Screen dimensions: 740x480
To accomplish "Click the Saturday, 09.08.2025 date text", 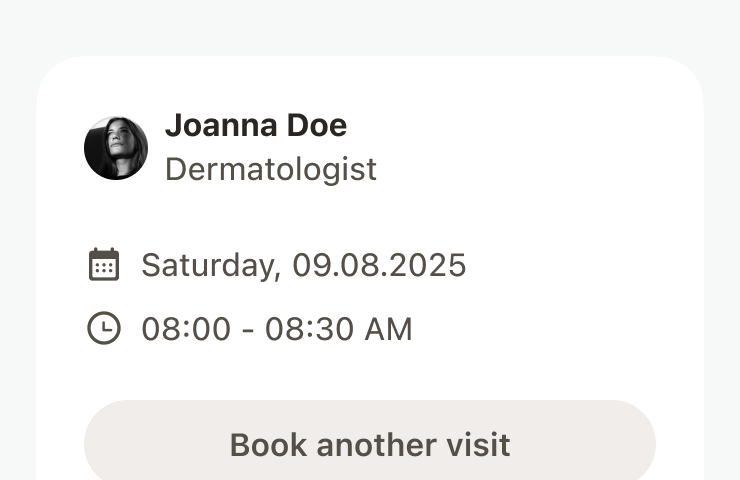I will [303, 265].
